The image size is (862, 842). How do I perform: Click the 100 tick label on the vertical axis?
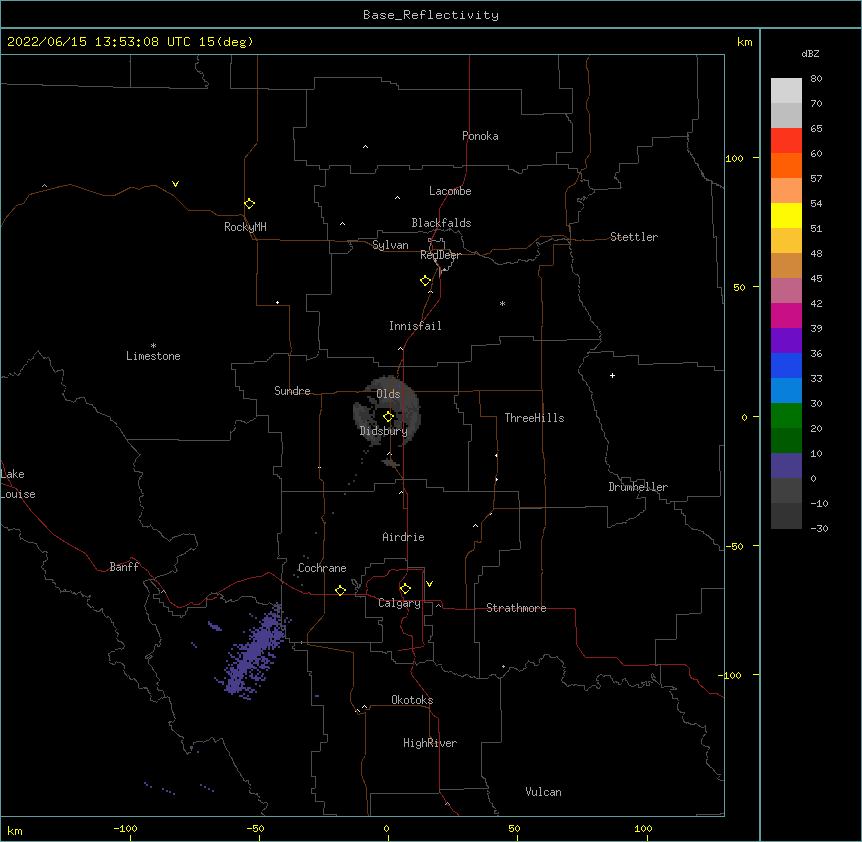734,158
